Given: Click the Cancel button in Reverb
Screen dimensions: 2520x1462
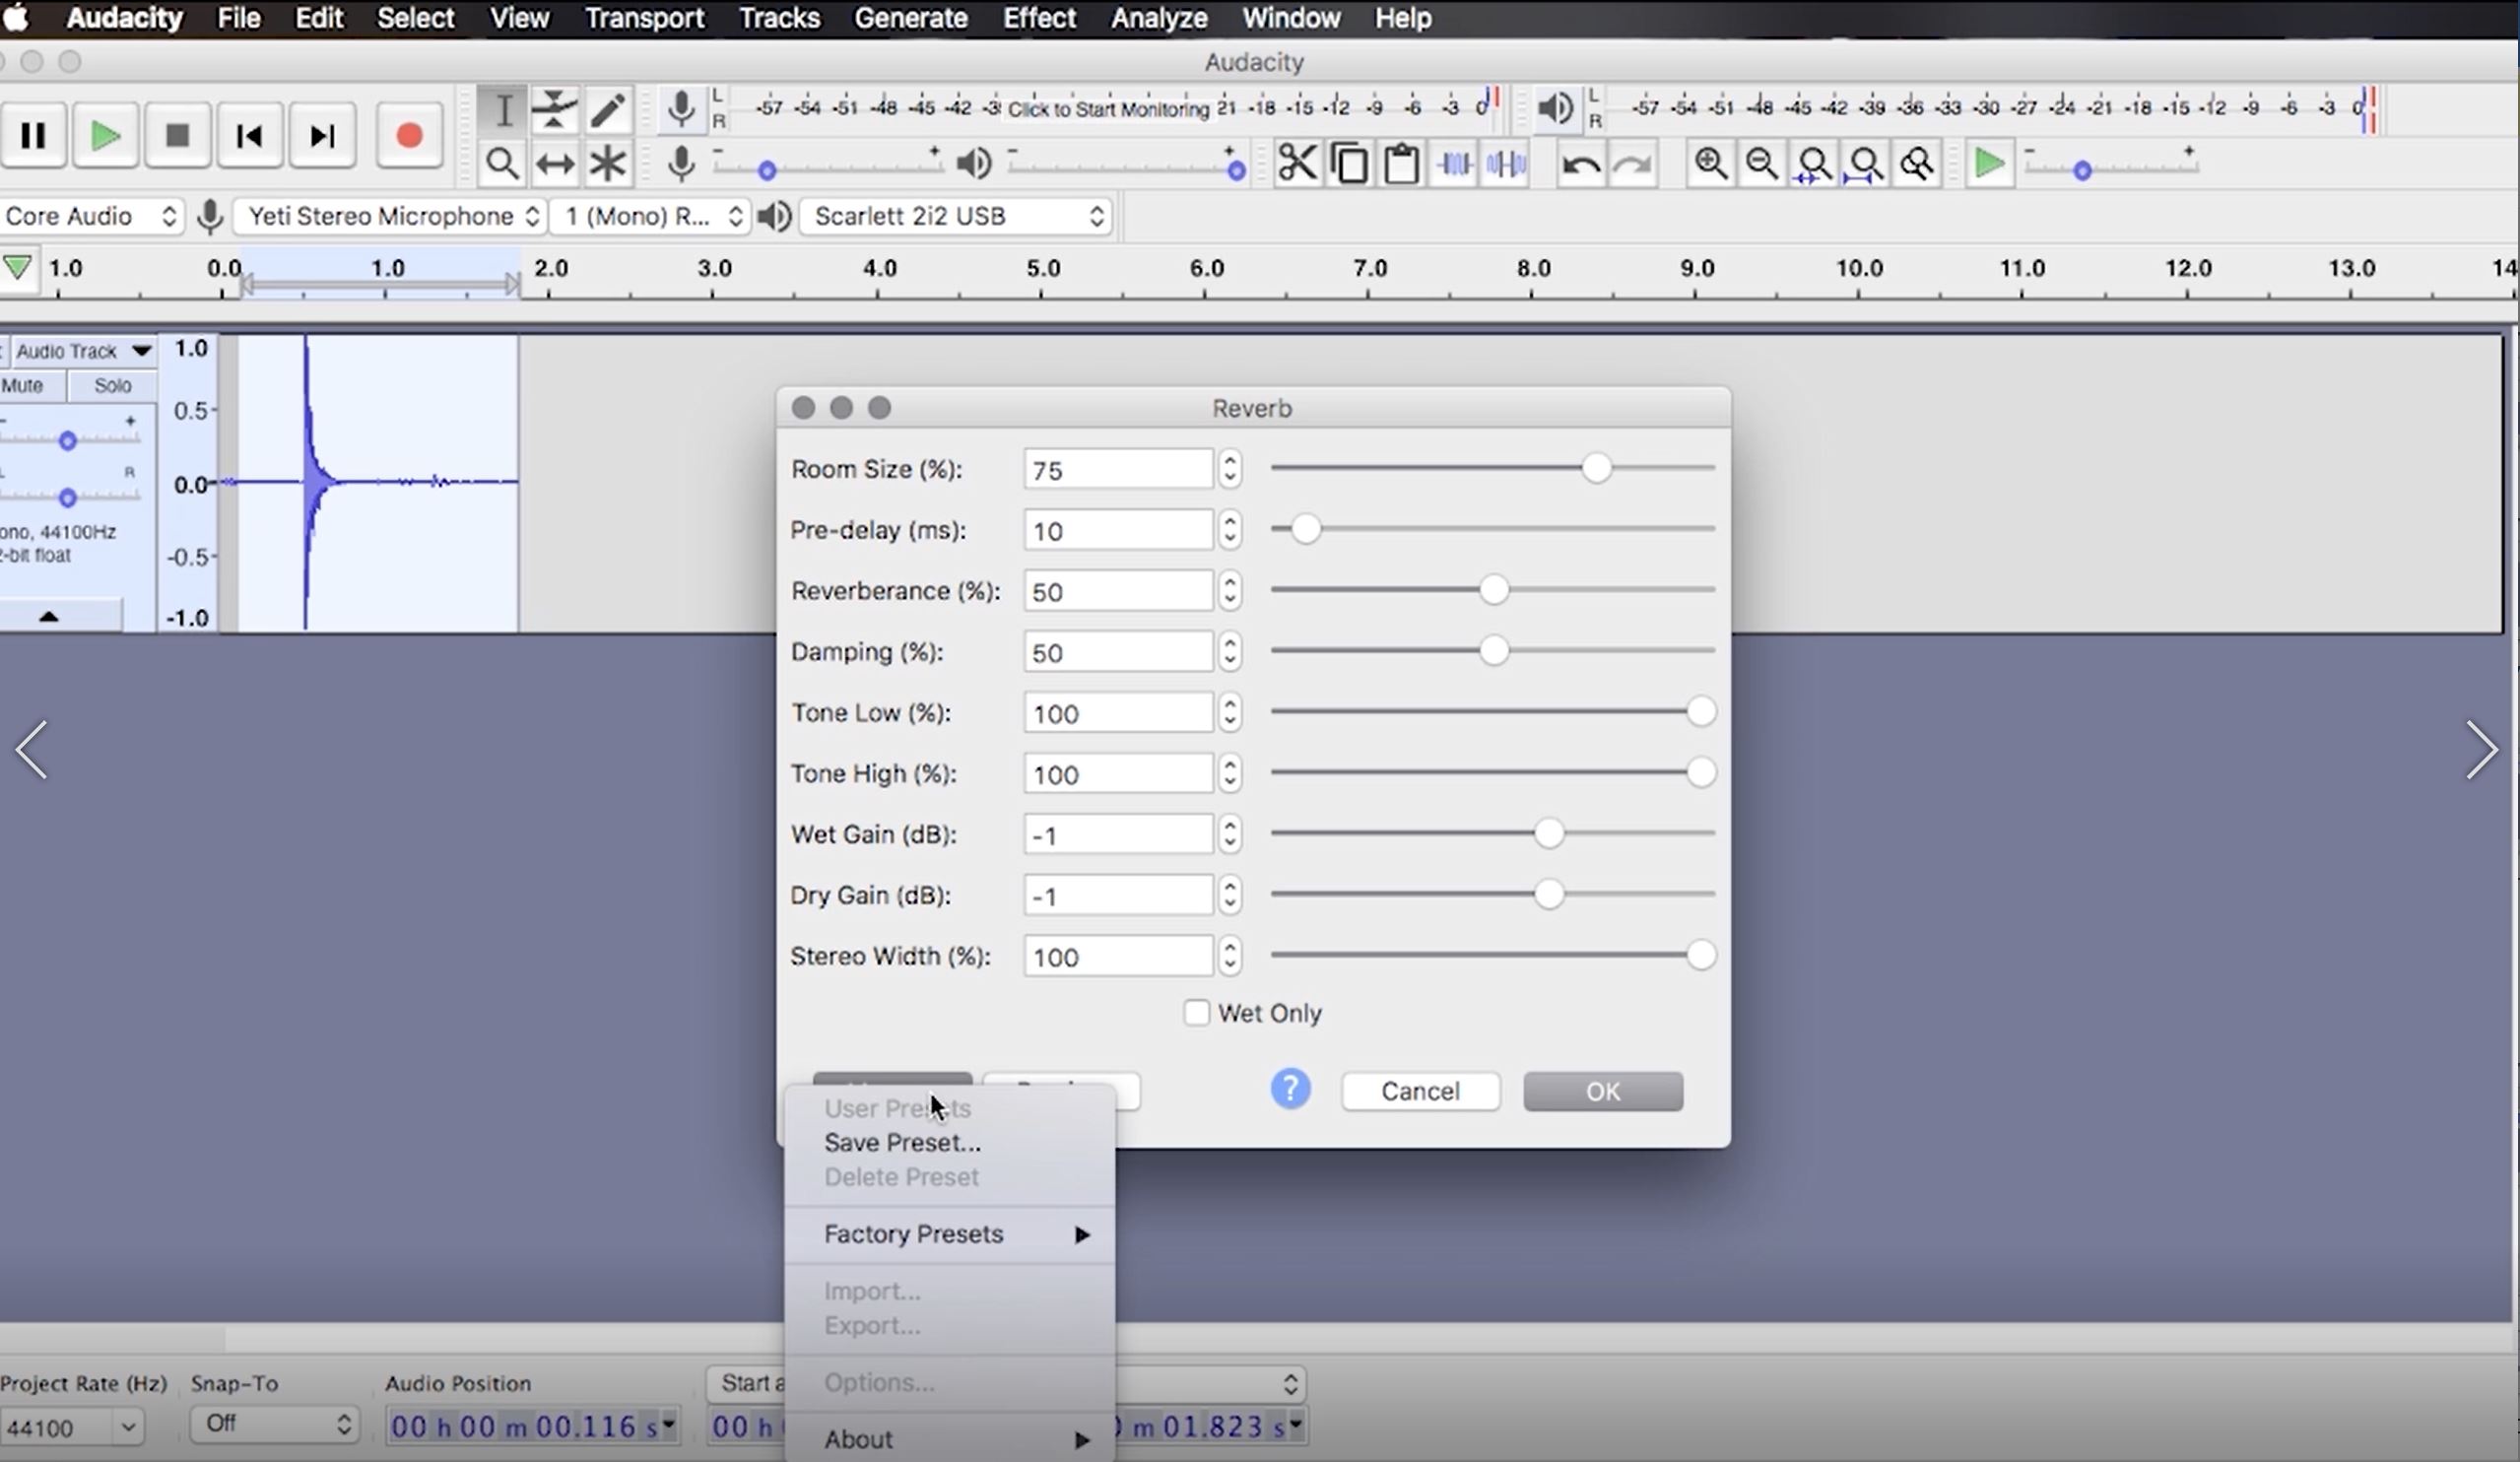Looking at the screenshot, I should (x=1419, y=1091).
